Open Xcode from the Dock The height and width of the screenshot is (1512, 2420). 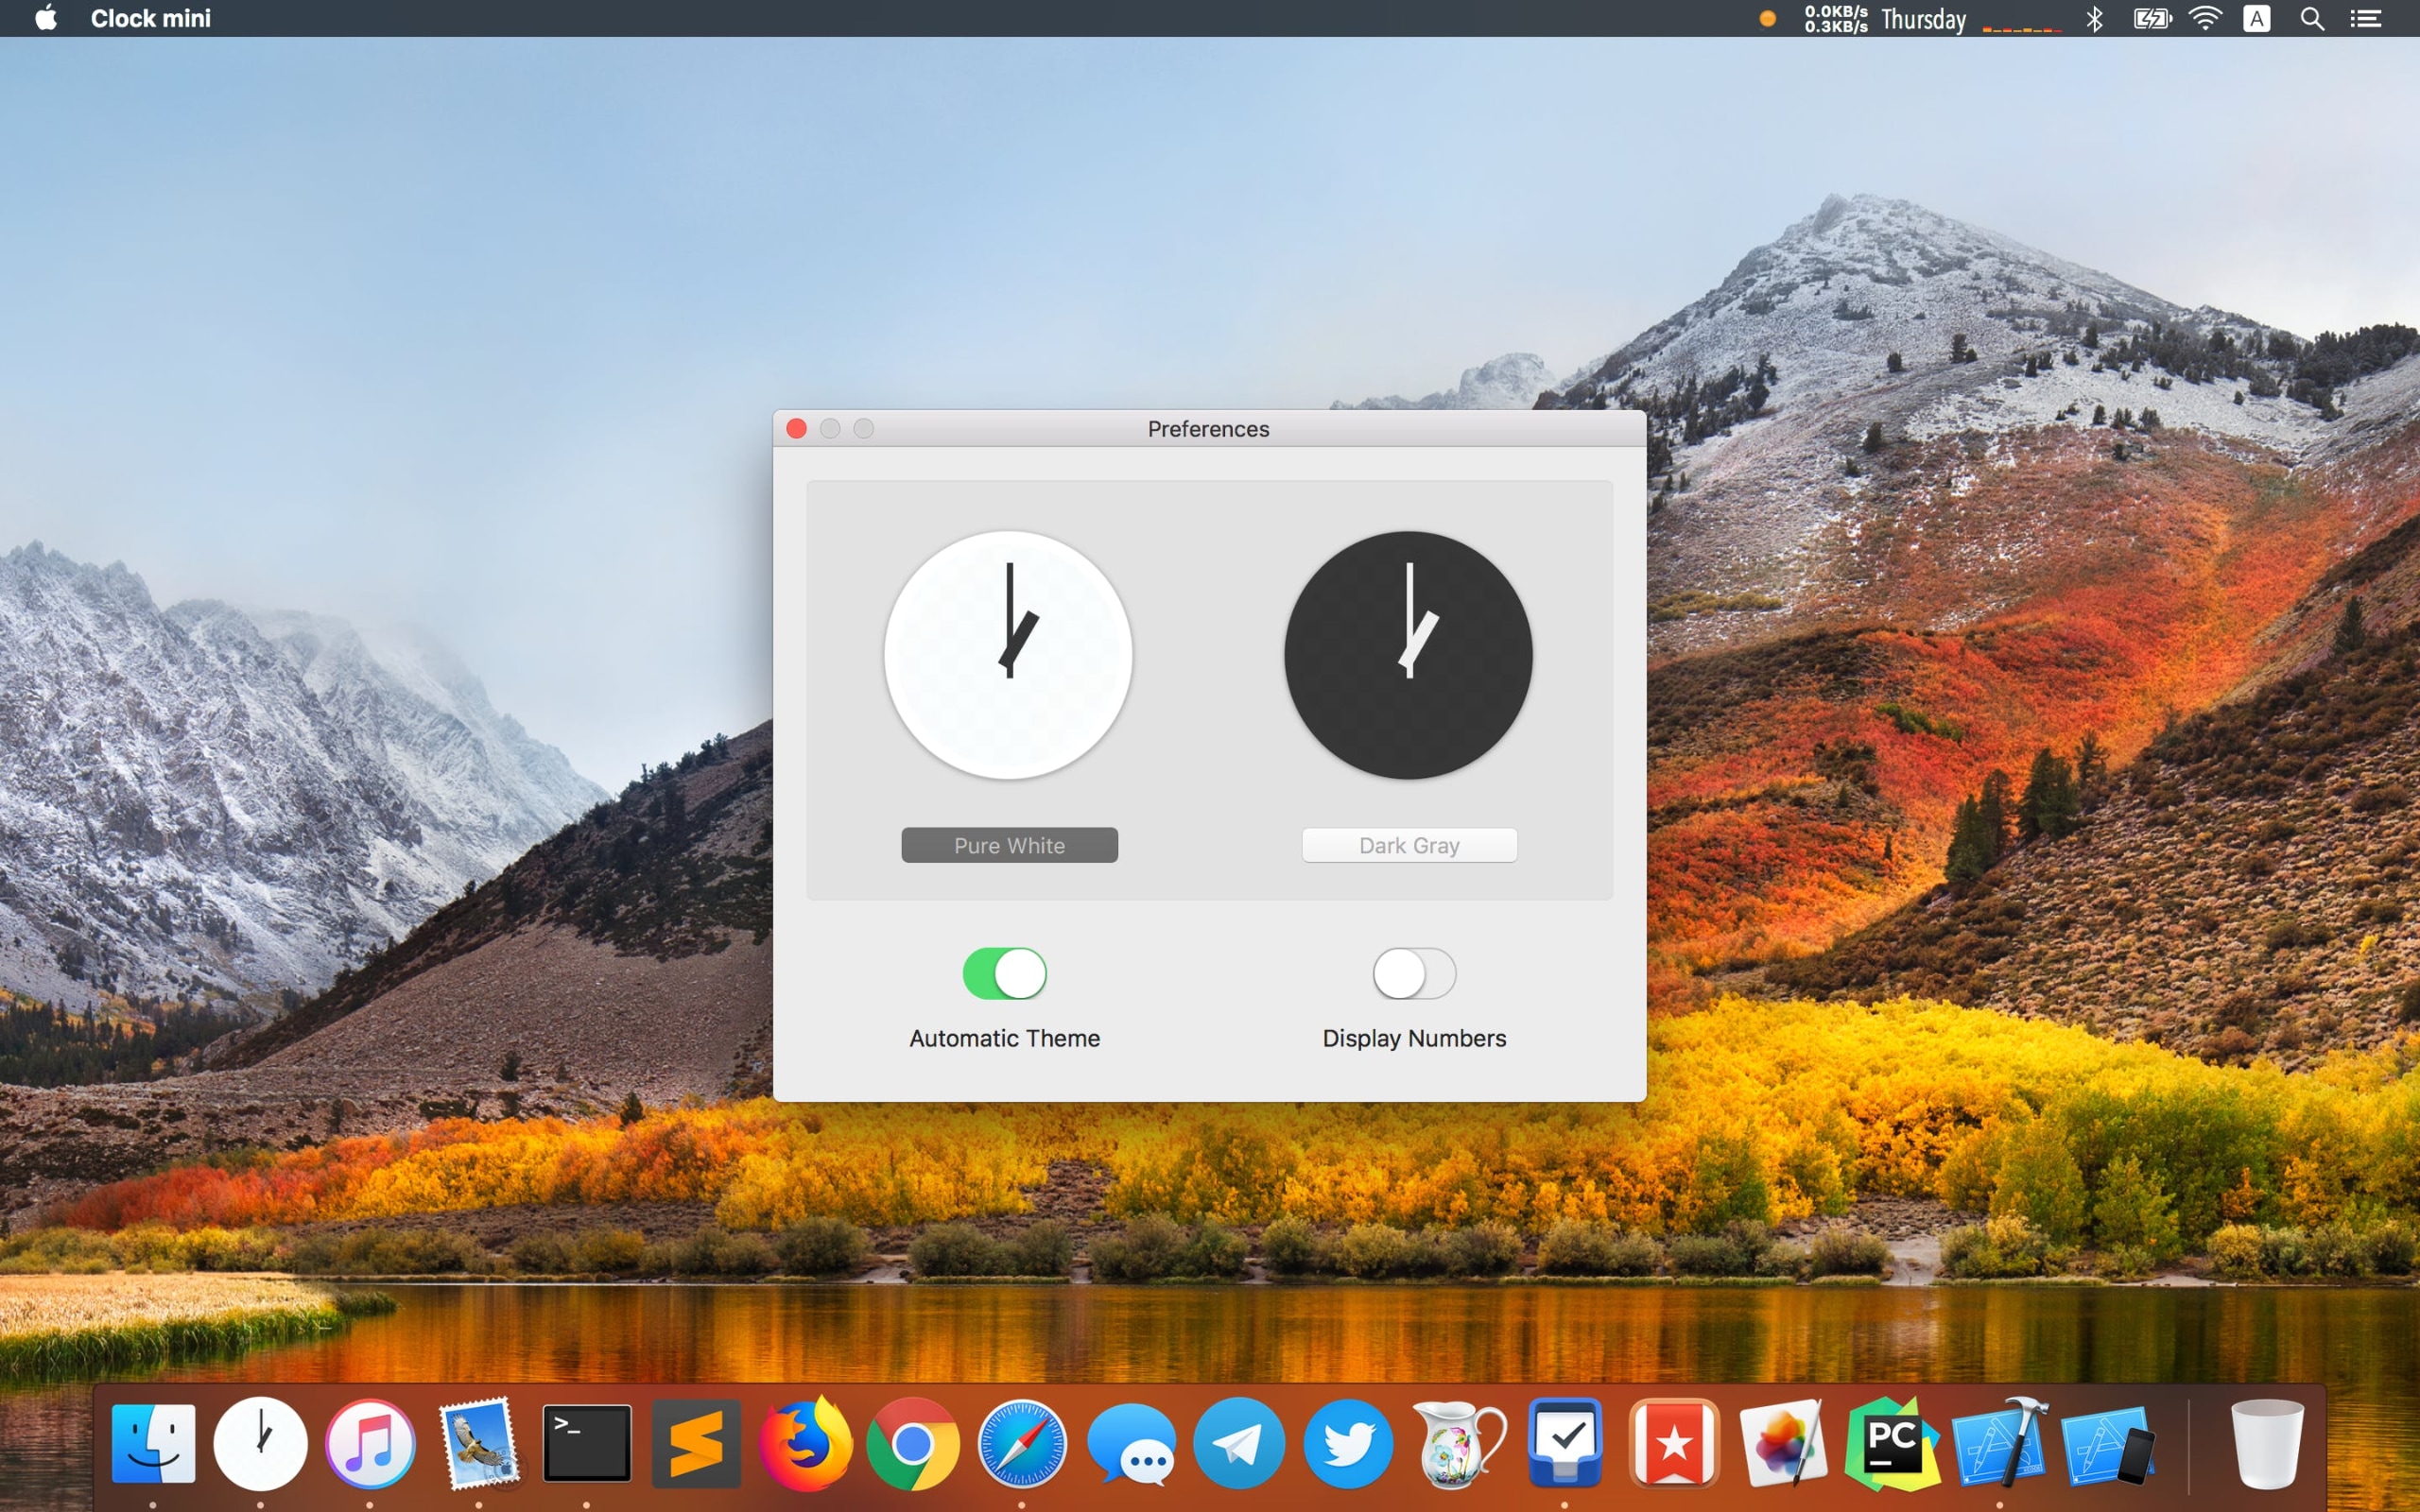coord(1999,1443)
